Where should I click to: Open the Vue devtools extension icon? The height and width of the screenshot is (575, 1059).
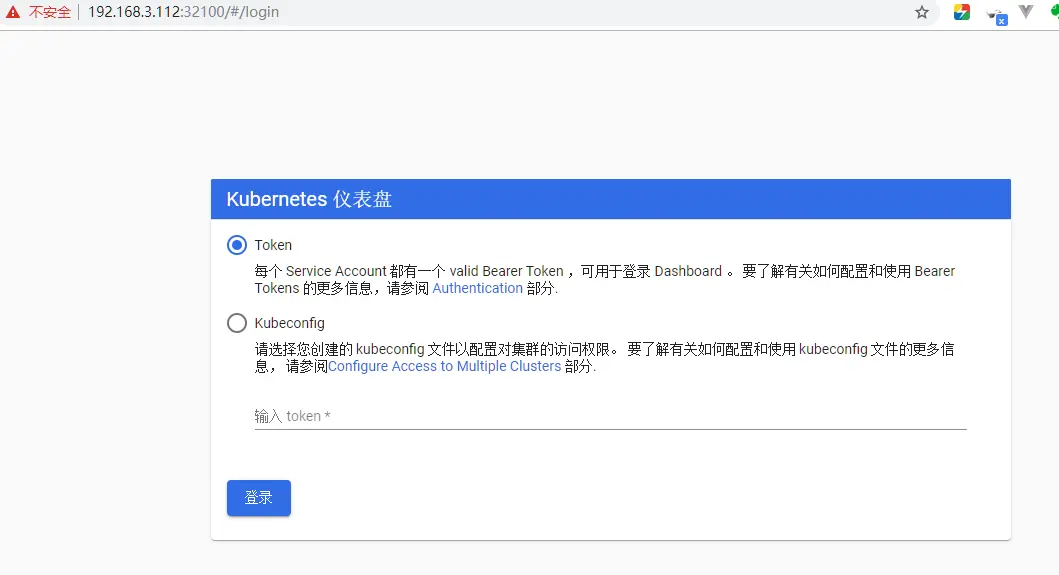pos(1026,11)
